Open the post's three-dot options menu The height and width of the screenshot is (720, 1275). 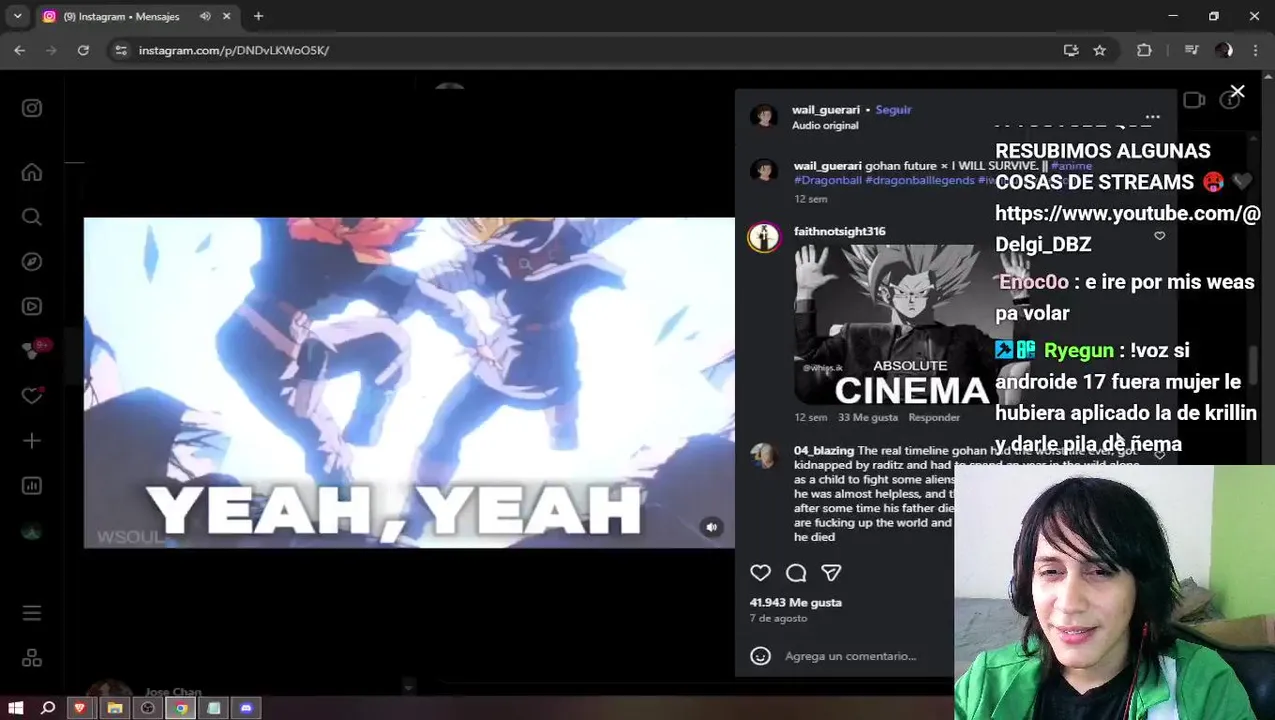click(x=1152, y=117)
